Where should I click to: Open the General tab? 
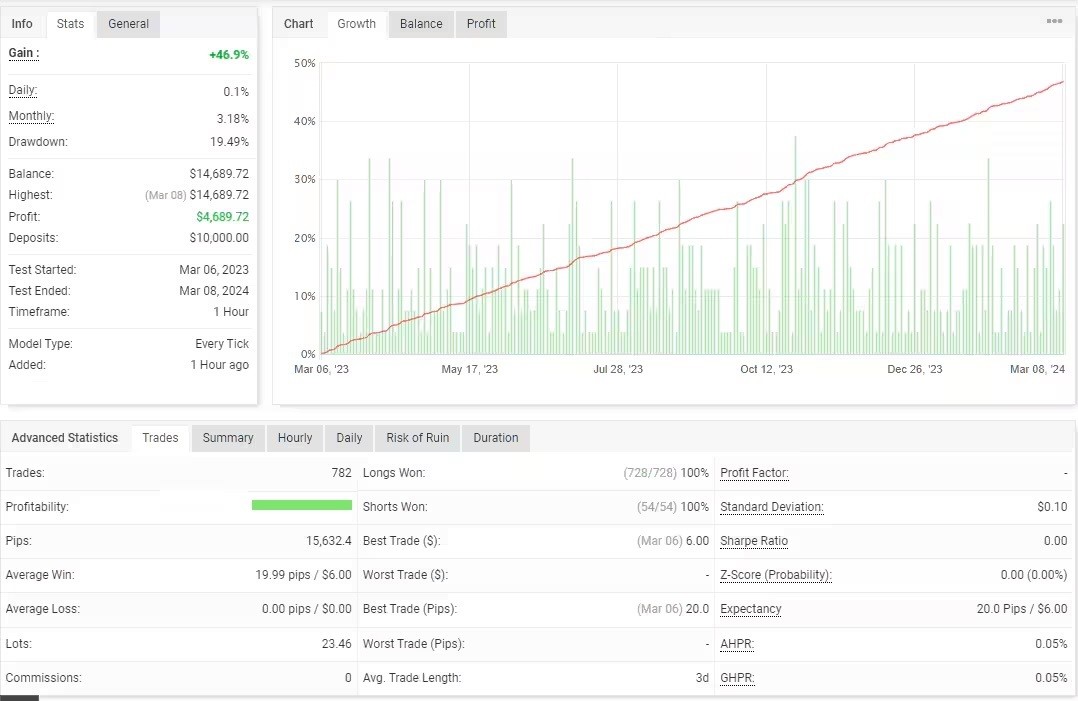(x=128, y=24)
